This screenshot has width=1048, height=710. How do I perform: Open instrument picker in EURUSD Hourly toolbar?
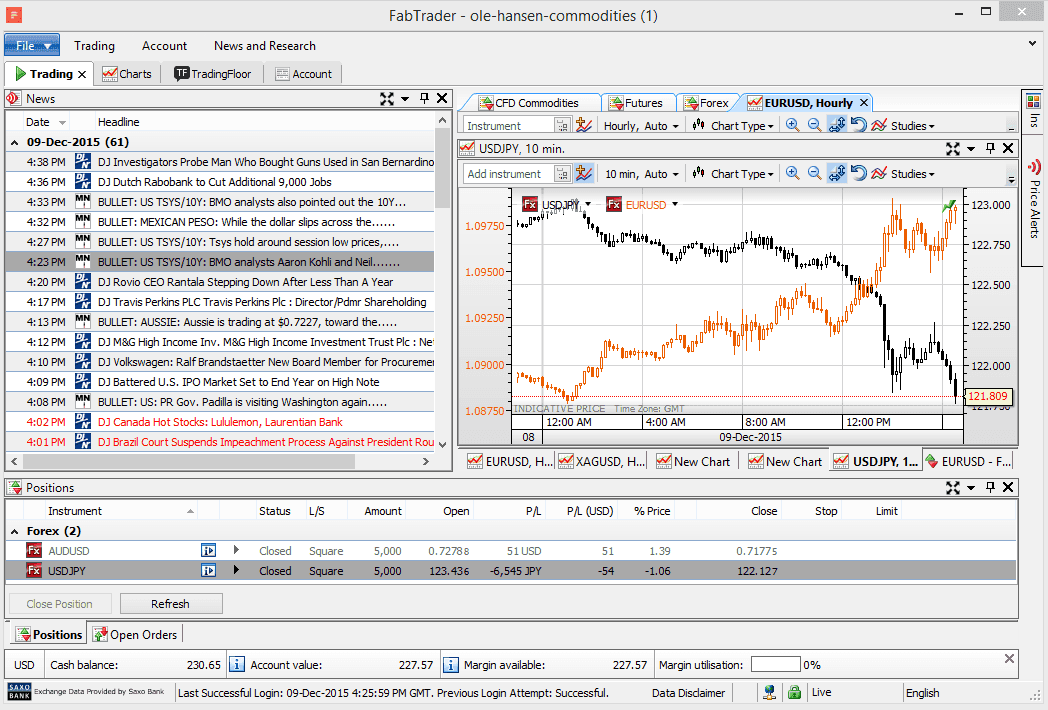tap(563, 125)
